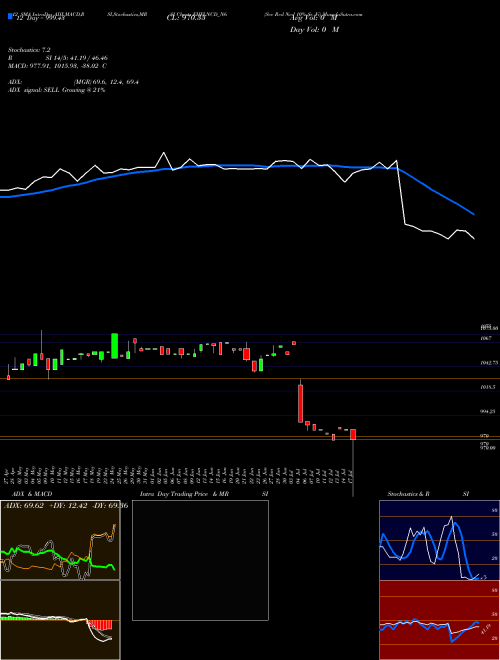
Task: Click the last red candle on the candlestick chart
Action: (353, 434)
